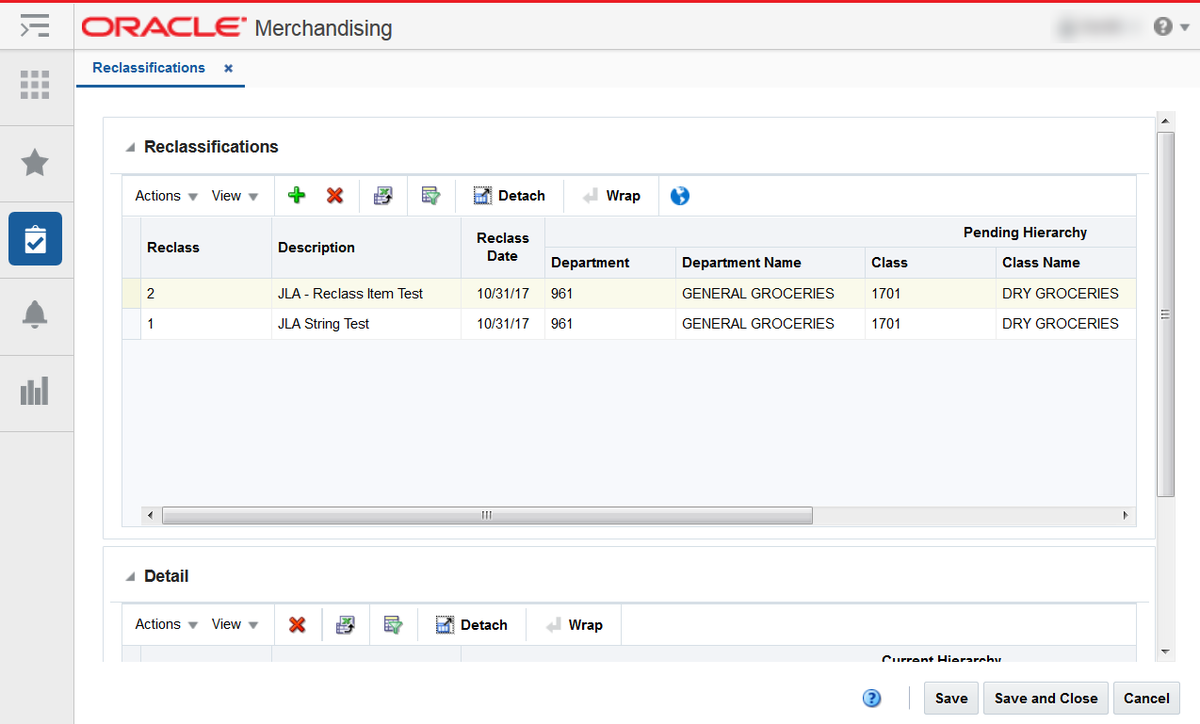Click the Reclass Date column header
The image size is (1200, 724).
pyautogui.click(x=502, y=247)
